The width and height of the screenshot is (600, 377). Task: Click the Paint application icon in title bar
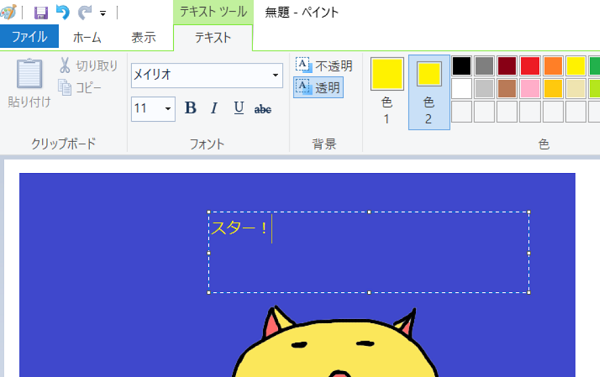(8, 12)
